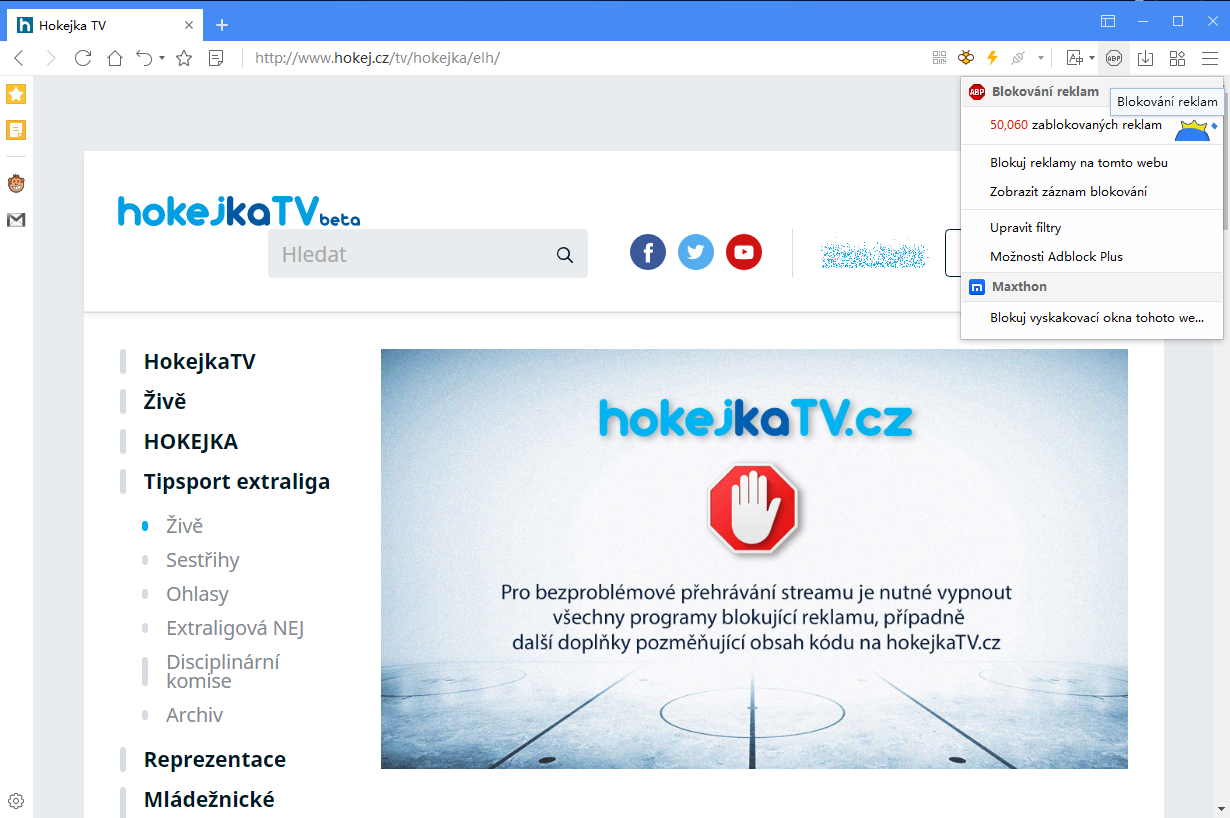Open the Favorites star in left sidebar
The width and height of the screenshot is (1230, 818).
[16, 94]
